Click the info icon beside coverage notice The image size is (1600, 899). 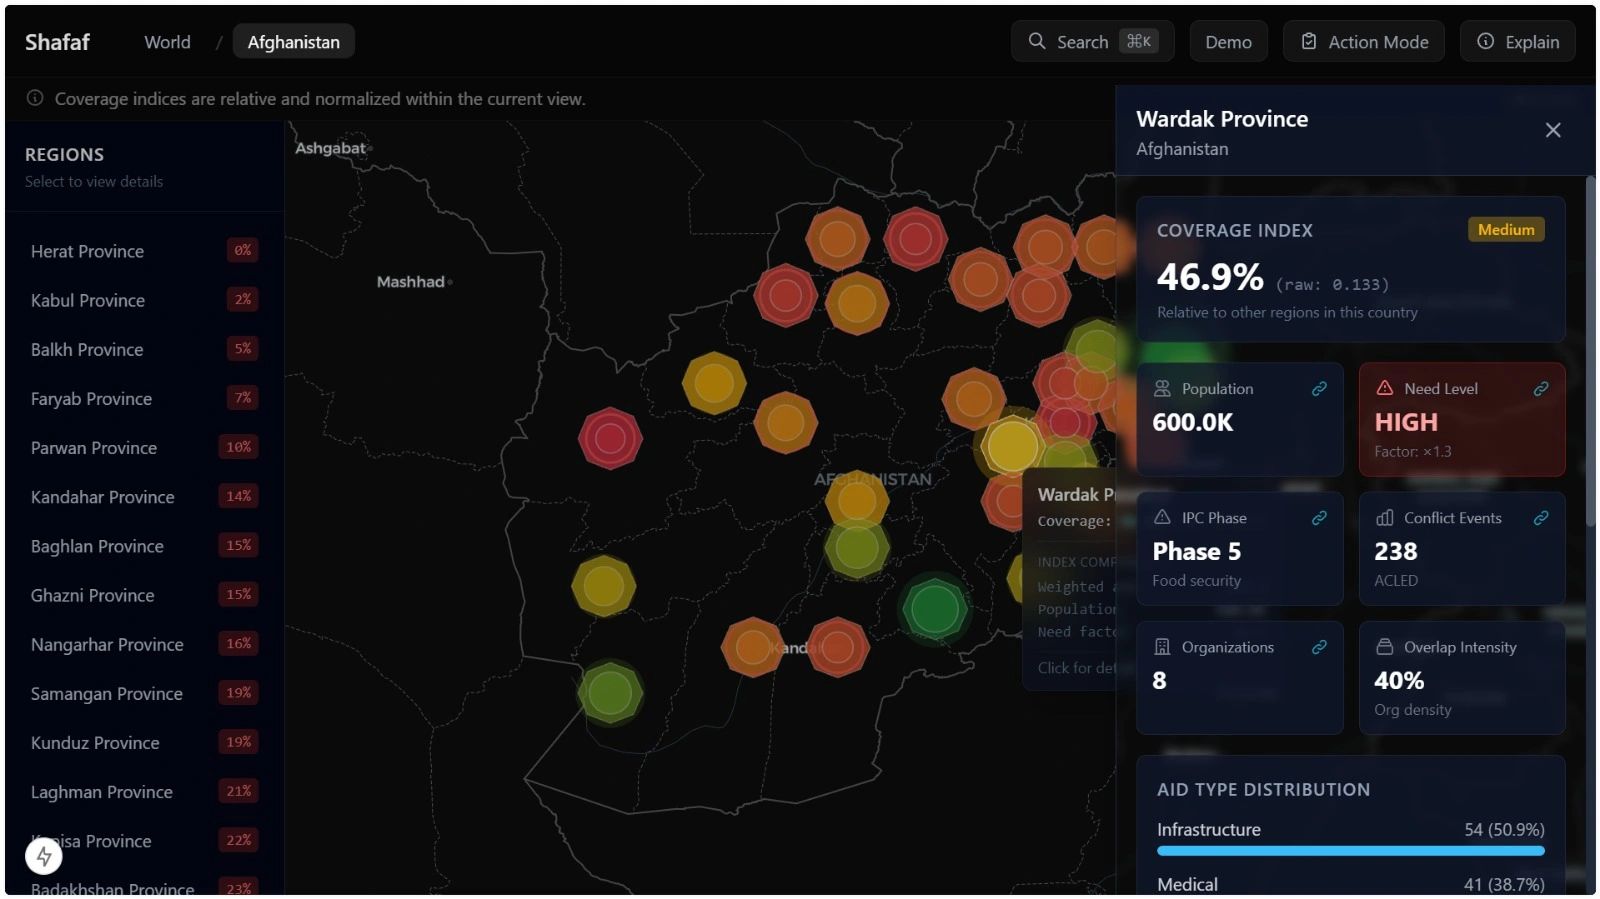(35, 98)
